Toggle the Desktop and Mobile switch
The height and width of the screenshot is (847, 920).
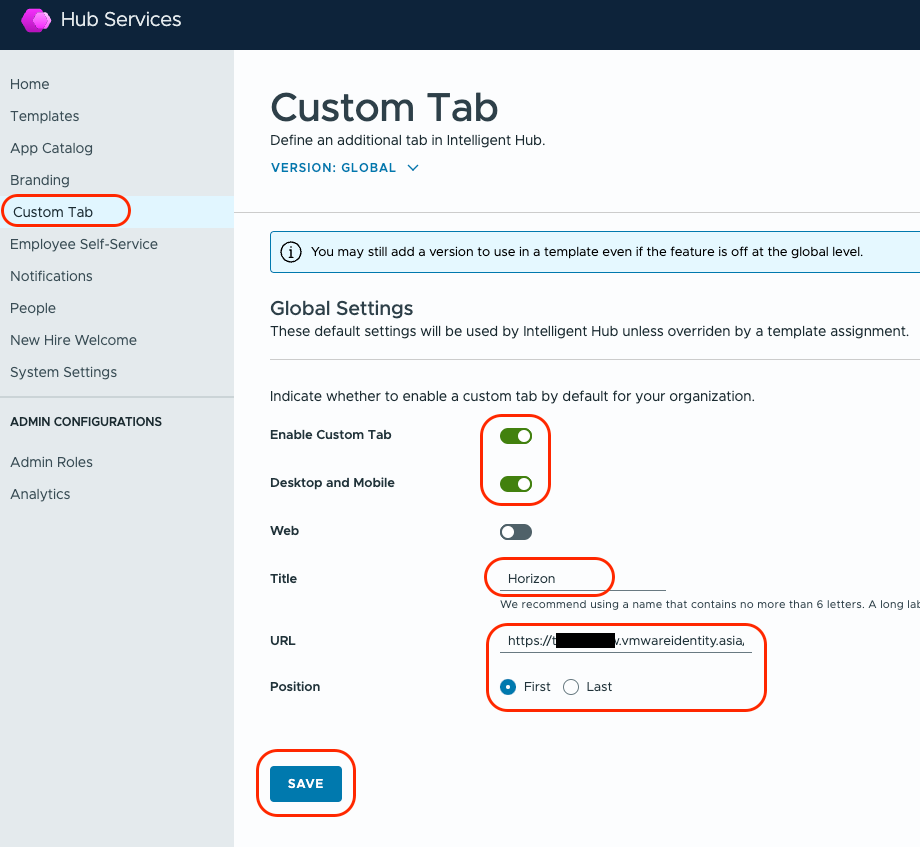tap(516, 484)
